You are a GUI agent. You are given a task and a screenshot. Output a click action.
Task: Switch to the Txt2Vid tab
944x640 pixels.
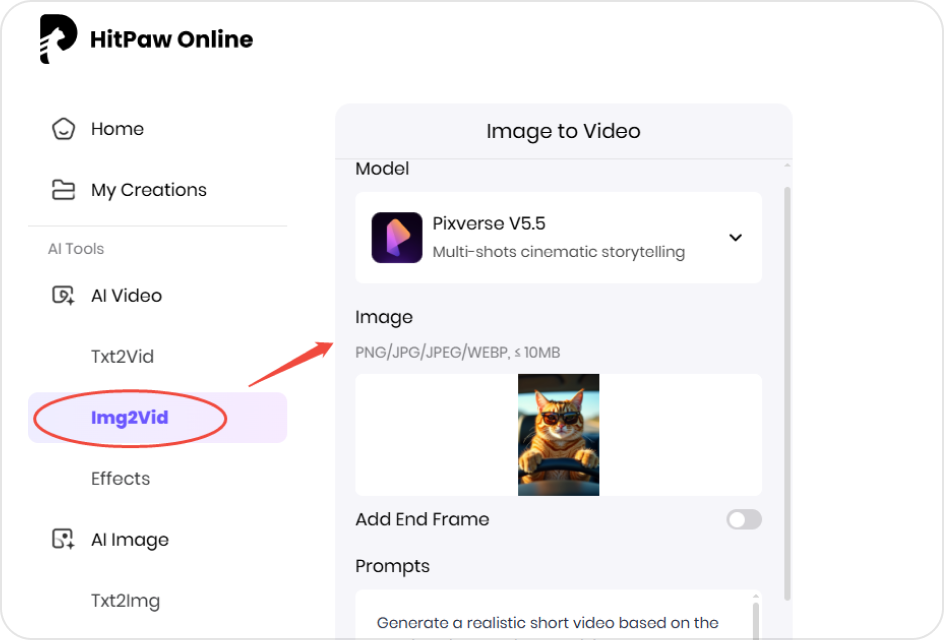124,356
